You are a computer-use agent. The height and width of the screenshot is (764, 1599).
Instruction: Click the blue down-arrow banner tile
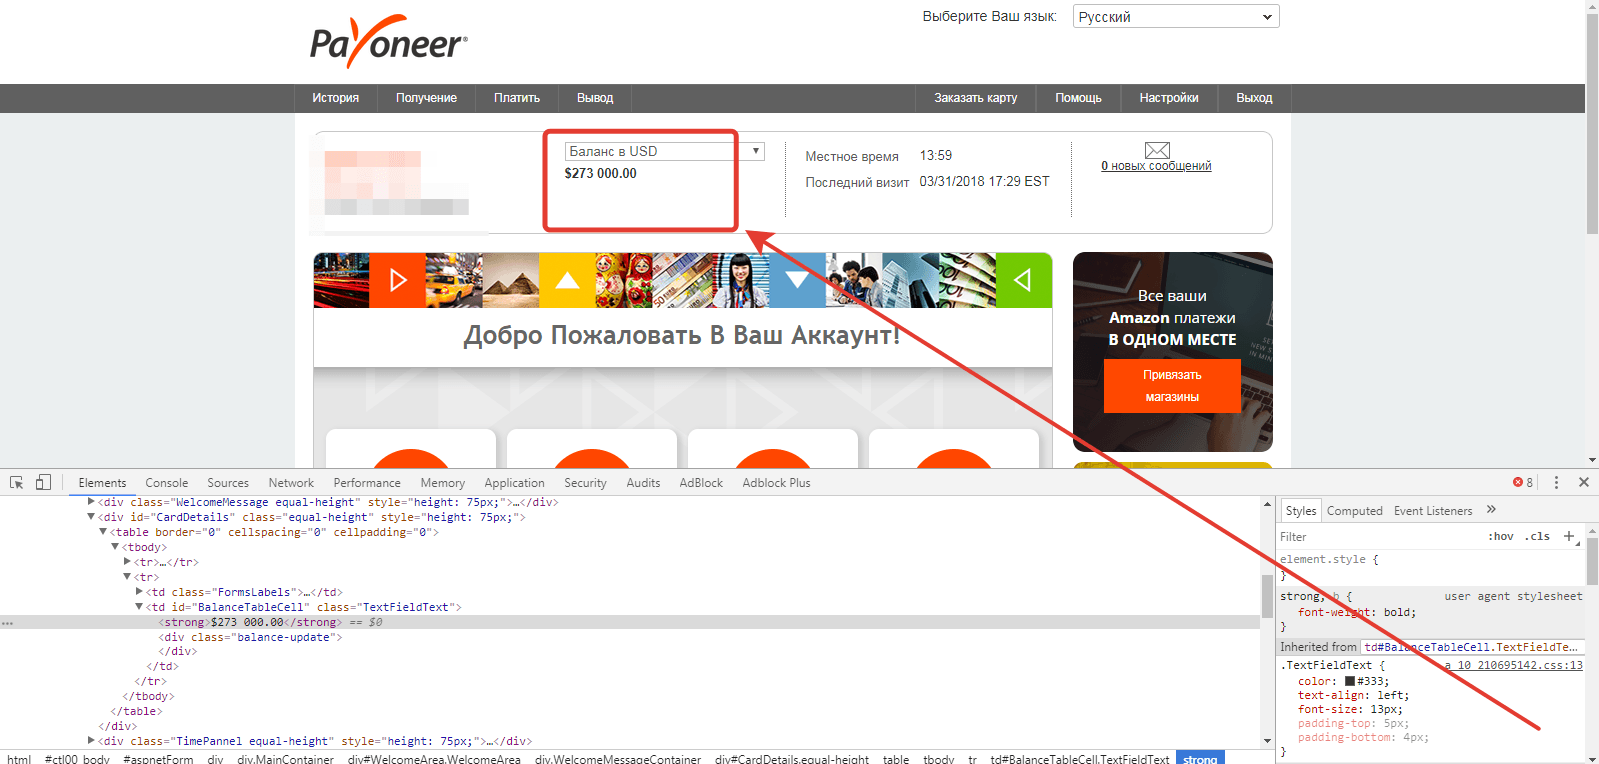[797, 280]
